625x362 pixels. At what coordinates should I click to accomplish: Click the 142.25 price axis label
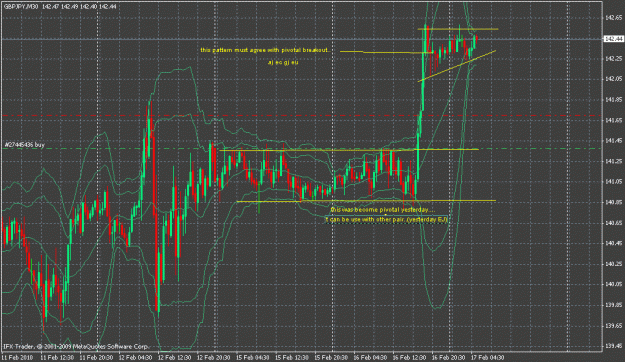[x=613, y=59]
